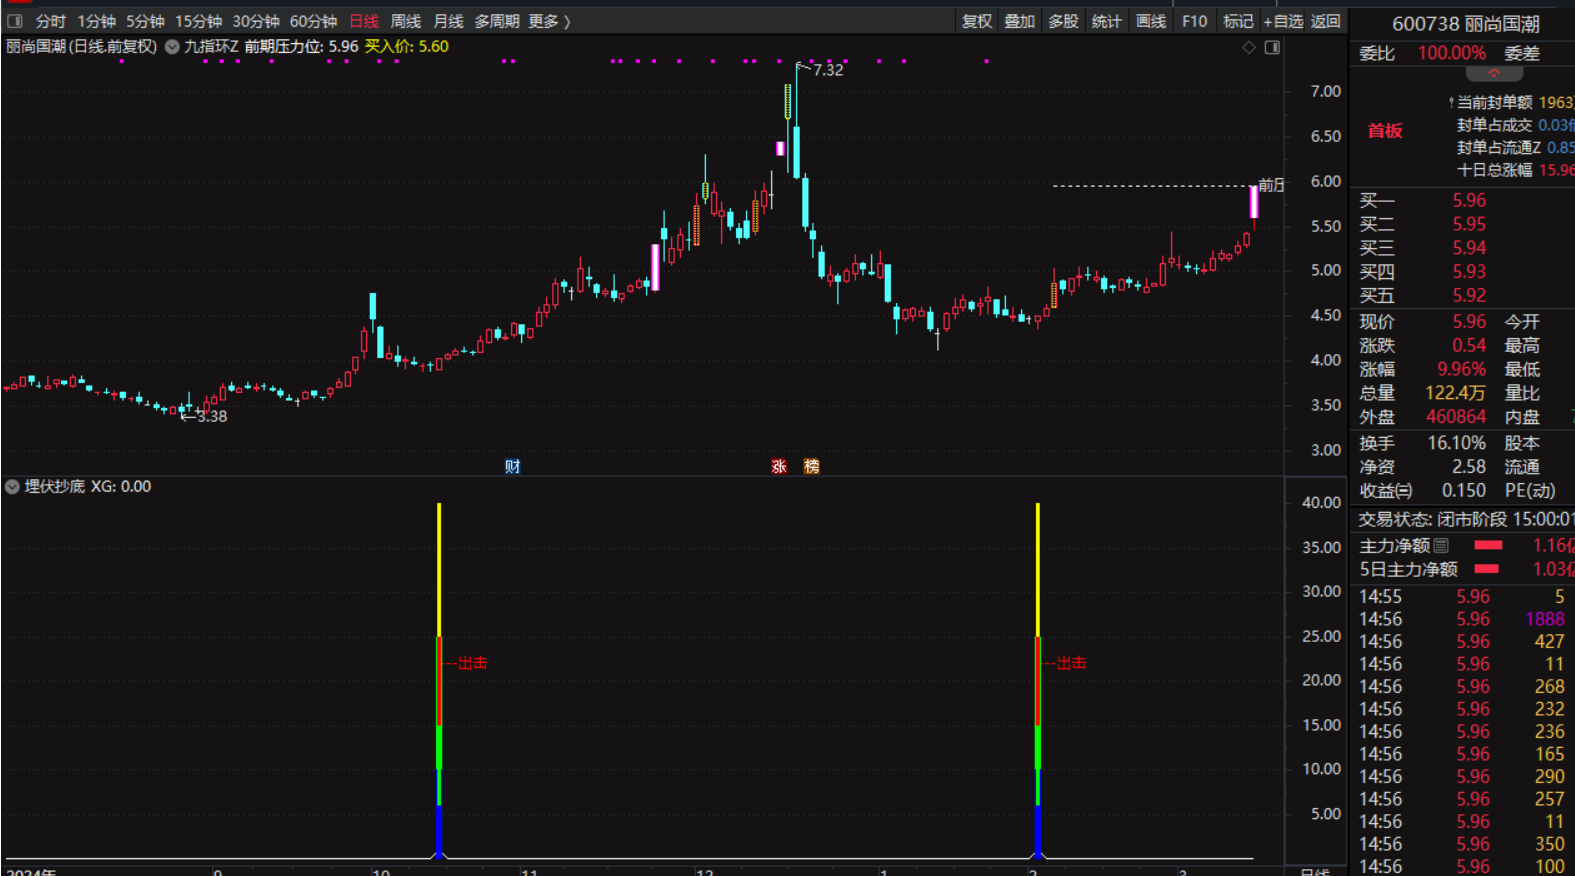
Task: Open the 埋伏抄底 indicator dropdown
Action: pos(12,487)
